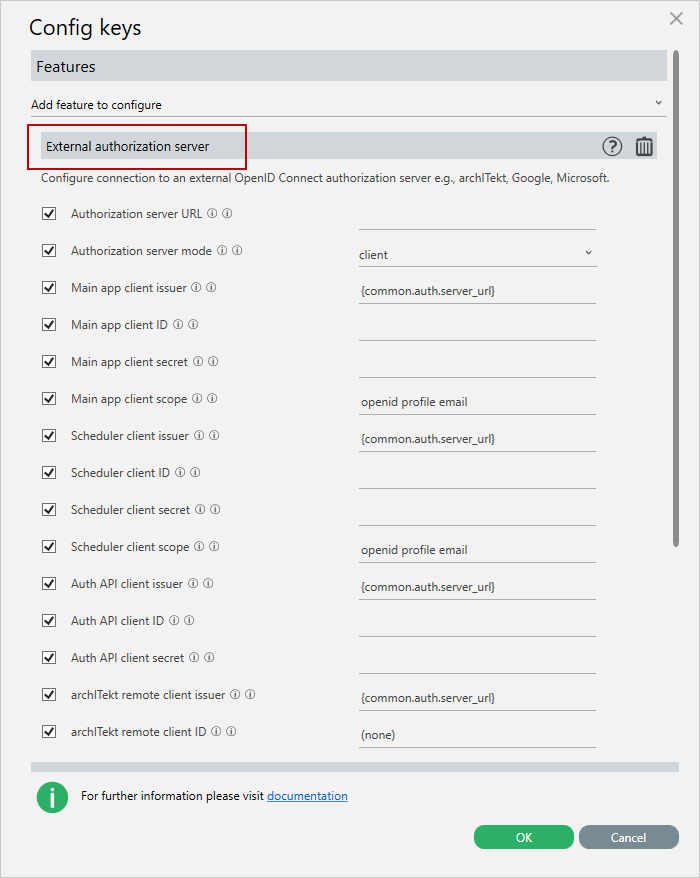This screenshot has width=700, height=878.
Task: Confirm with the OK button
Action: click(x=524, y=837)
